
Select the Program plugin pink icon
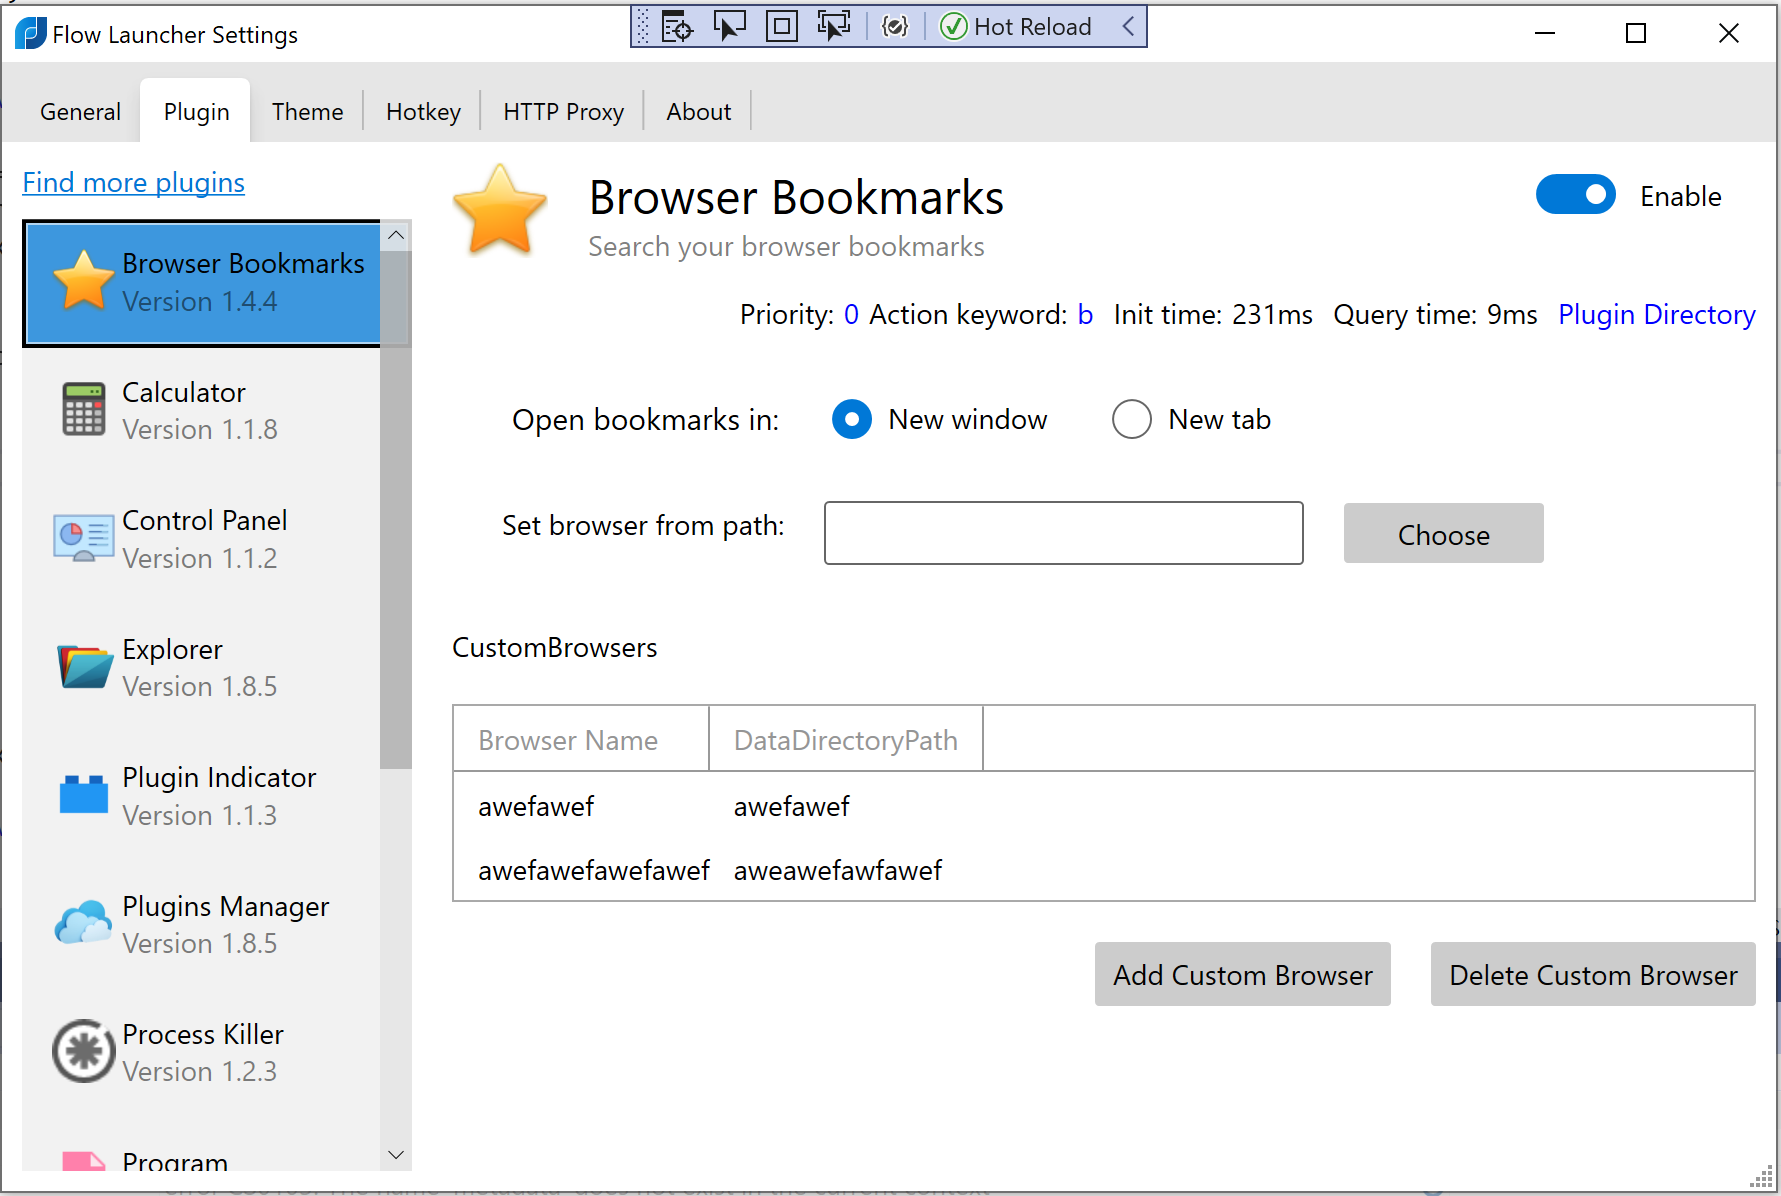pyautogui.click(x=83, y=1160)
